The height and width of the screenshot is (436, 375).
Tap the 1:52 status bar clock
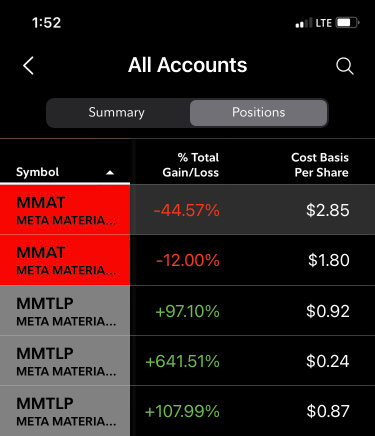tap(47, 23)
